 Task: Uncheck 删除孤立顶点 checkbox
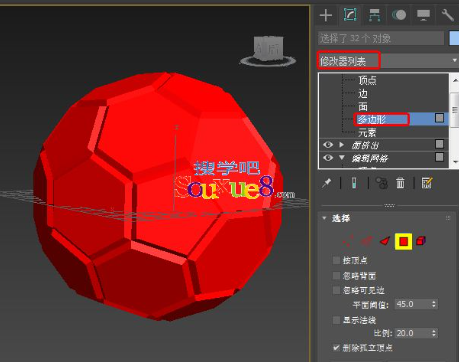pos(336,348)
